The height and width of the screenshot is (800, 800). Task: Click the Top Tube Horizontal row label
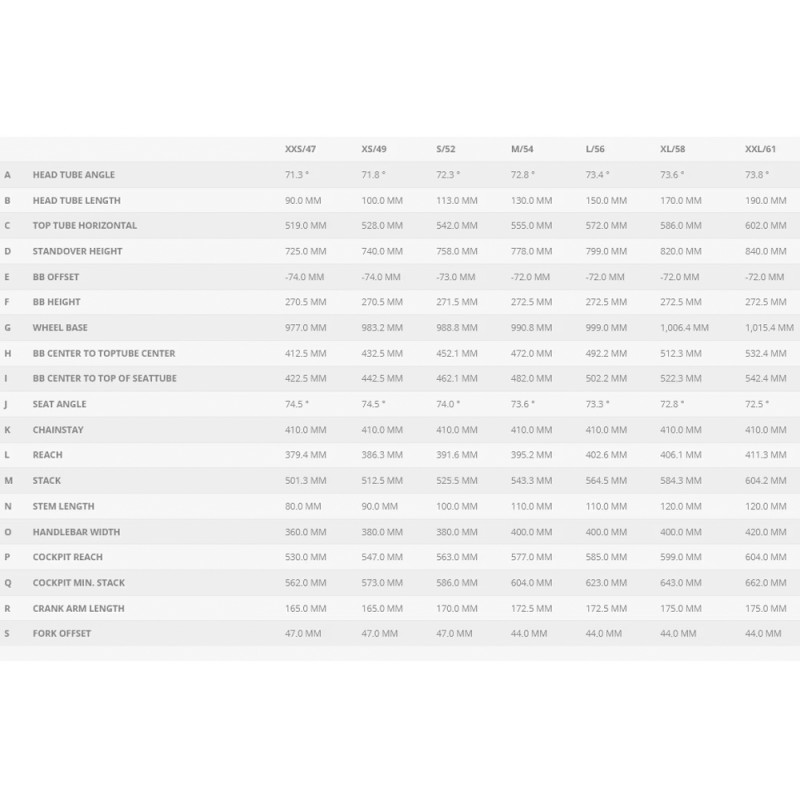[x=84, y=226]
